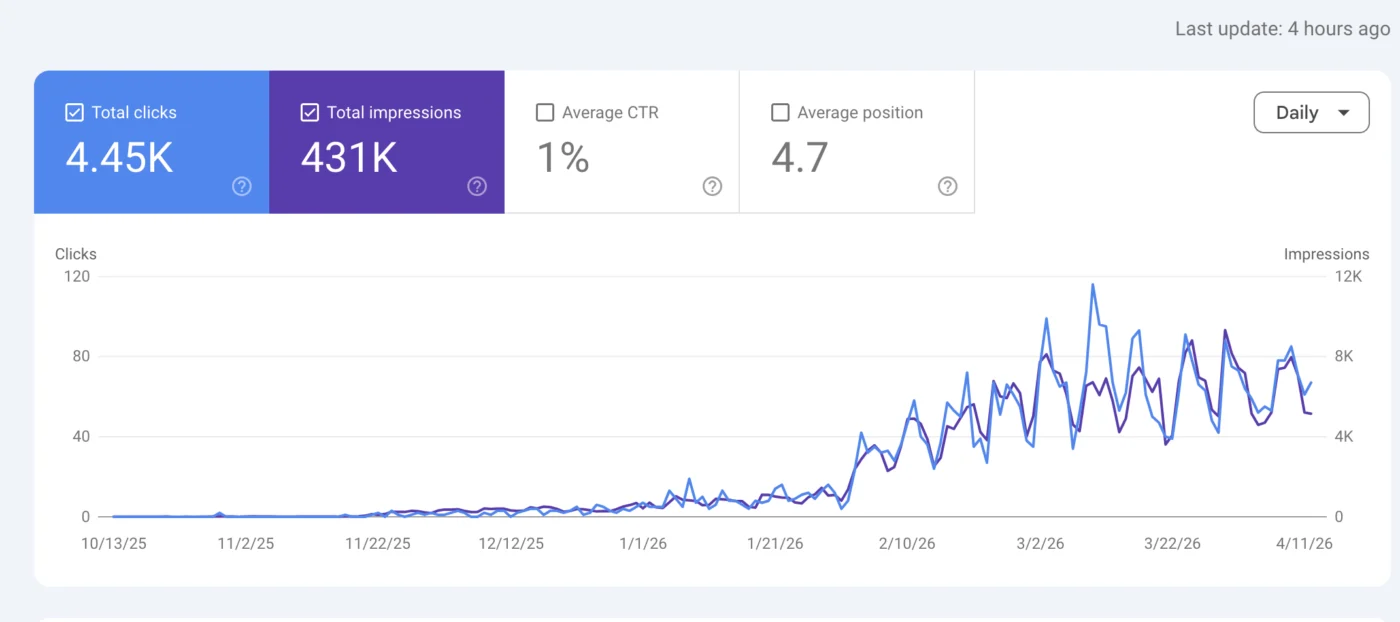
Task: Click the 11/22/25 date label
Action: click(x=377, y=544)
